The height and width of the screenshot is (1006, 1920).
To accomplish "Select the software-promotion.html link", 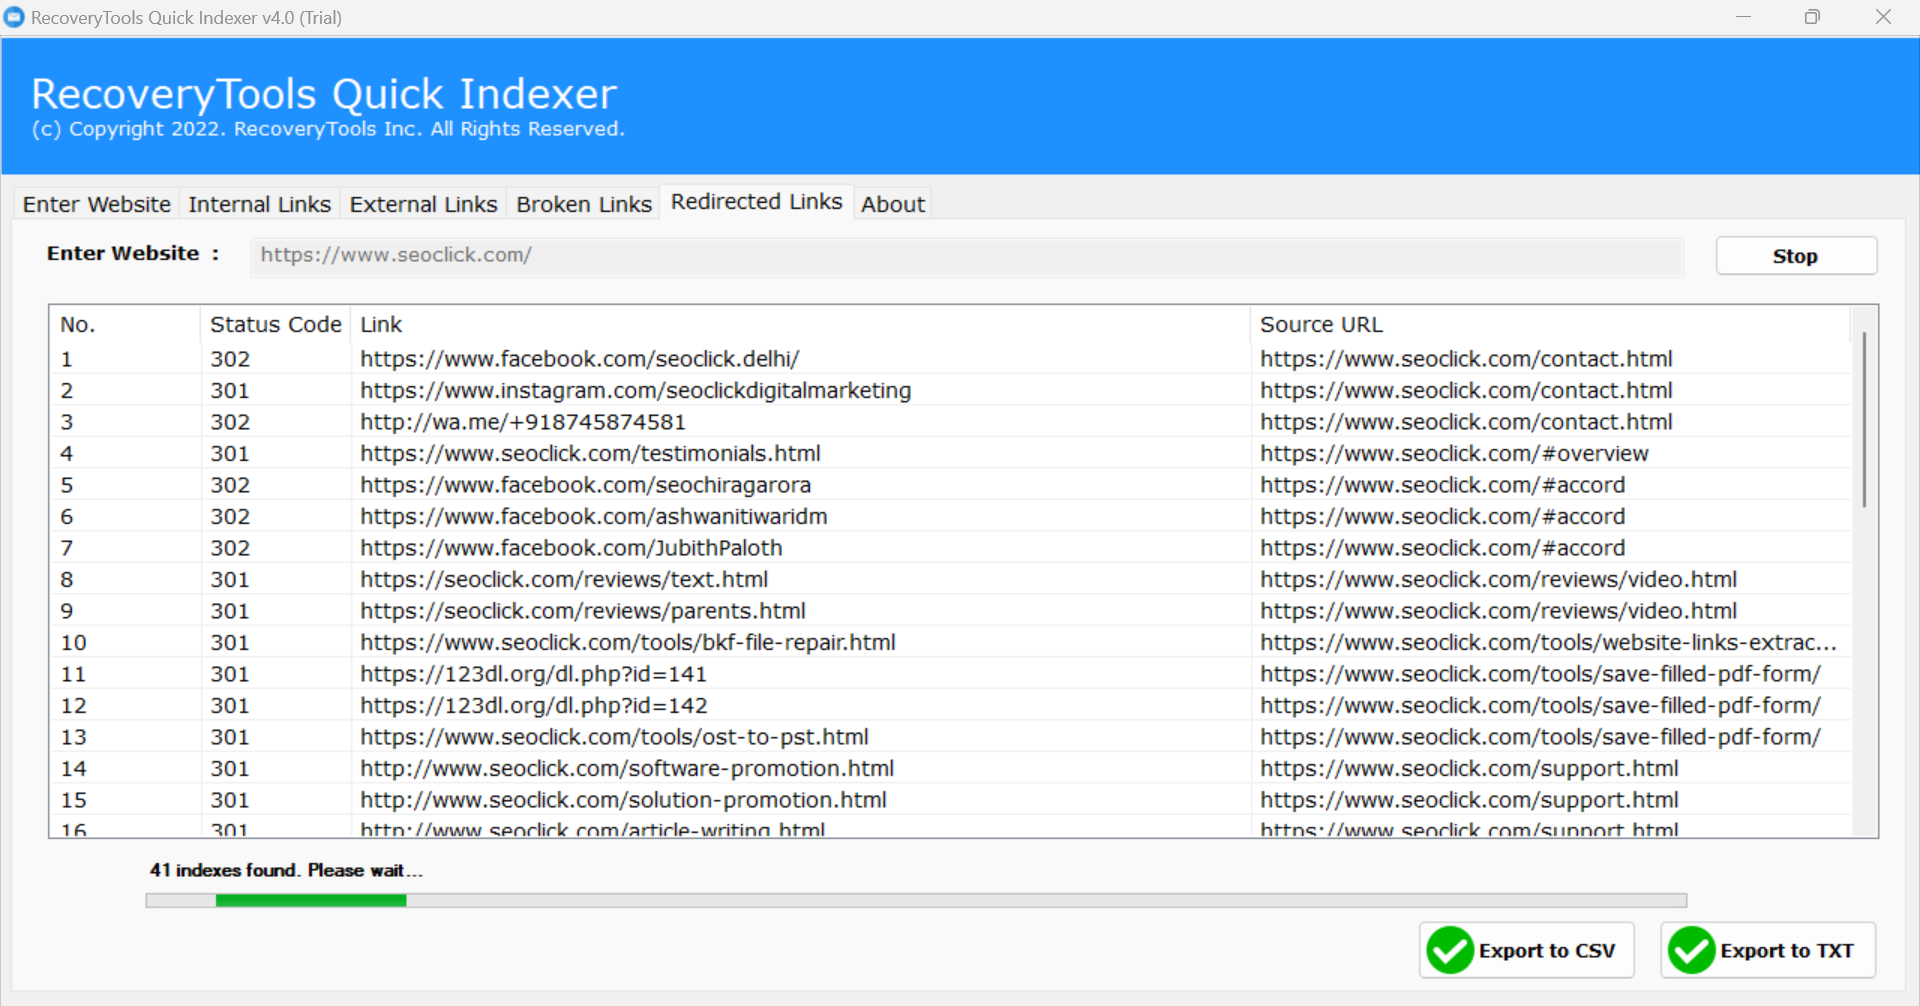I will coord(627,769).
